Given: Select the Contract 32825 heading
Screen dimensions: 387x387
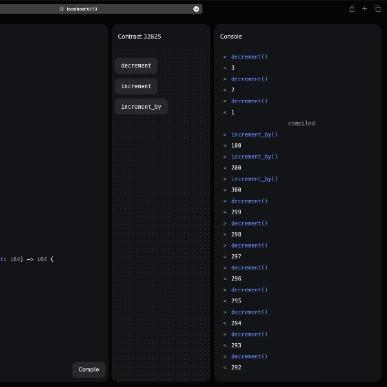Looking at the screenshot, I should pos(139,36).
